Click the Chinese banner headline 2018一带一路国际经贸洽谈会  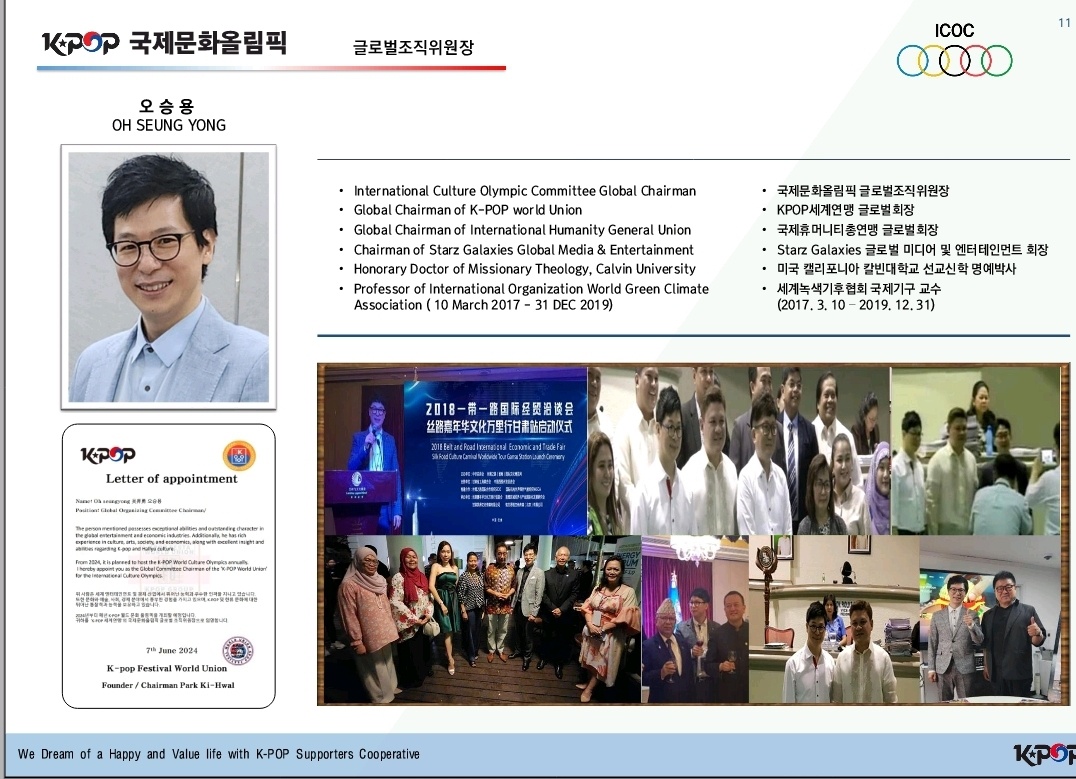pos(499,409)
